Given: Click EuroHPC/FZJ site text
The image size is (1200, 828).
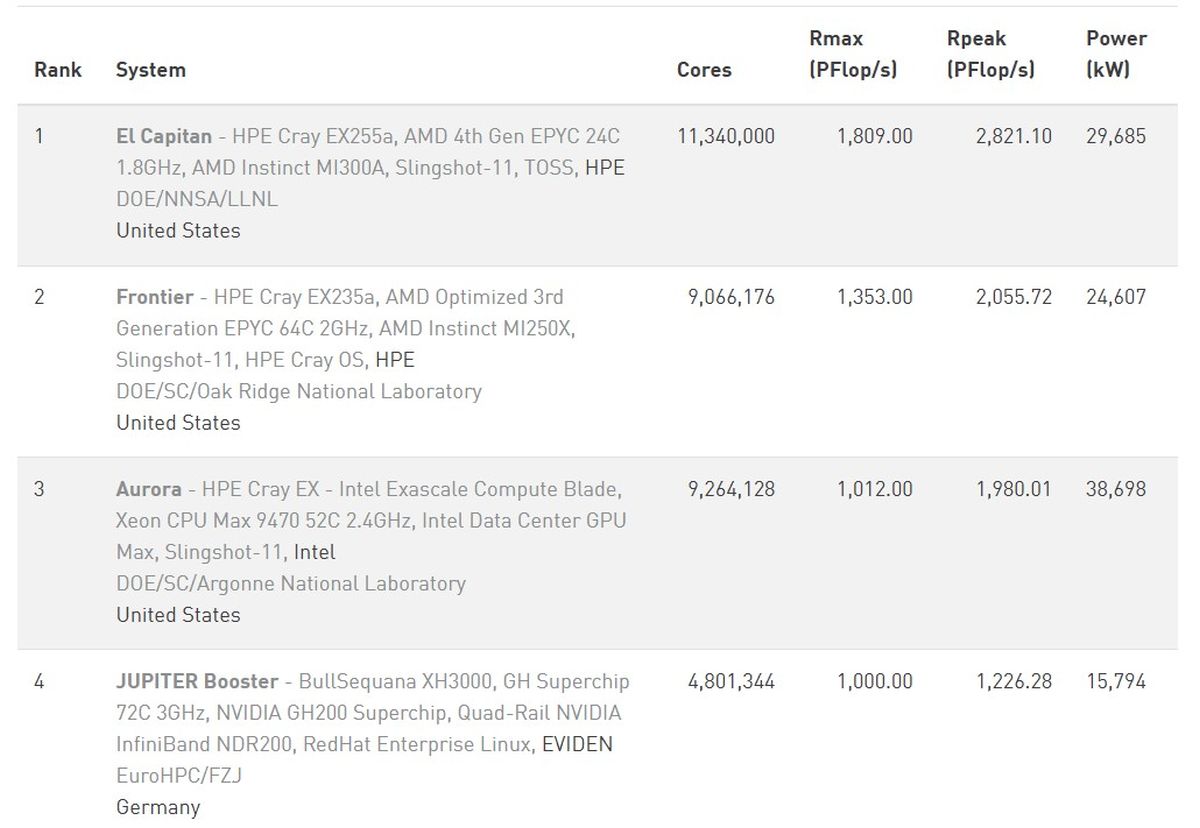Looking at the screenshot, I should (179, 775).
